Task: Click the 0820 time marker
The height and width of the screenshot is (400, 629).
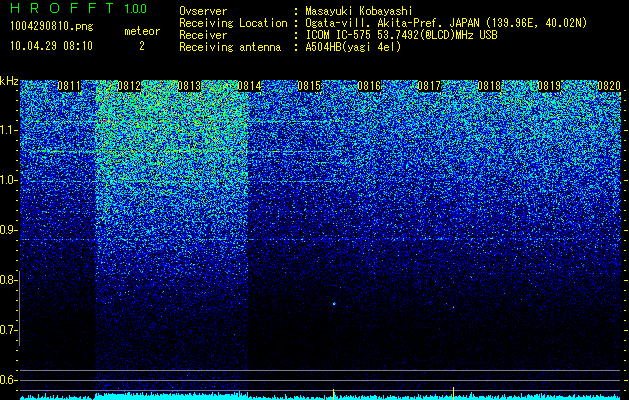Action: [x=609, y=86]
